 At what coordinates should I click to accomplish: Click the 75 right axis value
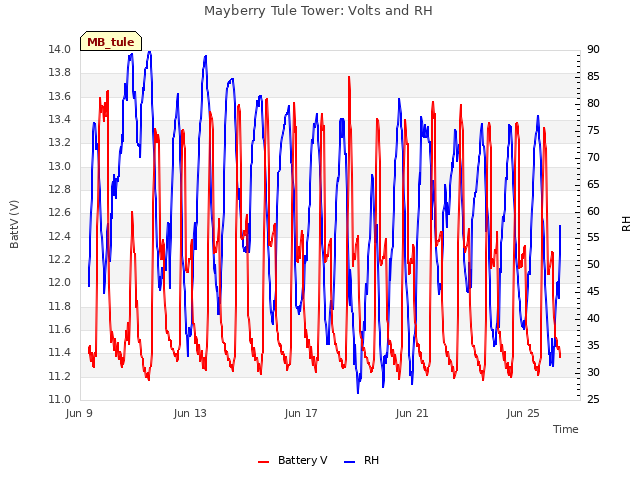[593, 130]
